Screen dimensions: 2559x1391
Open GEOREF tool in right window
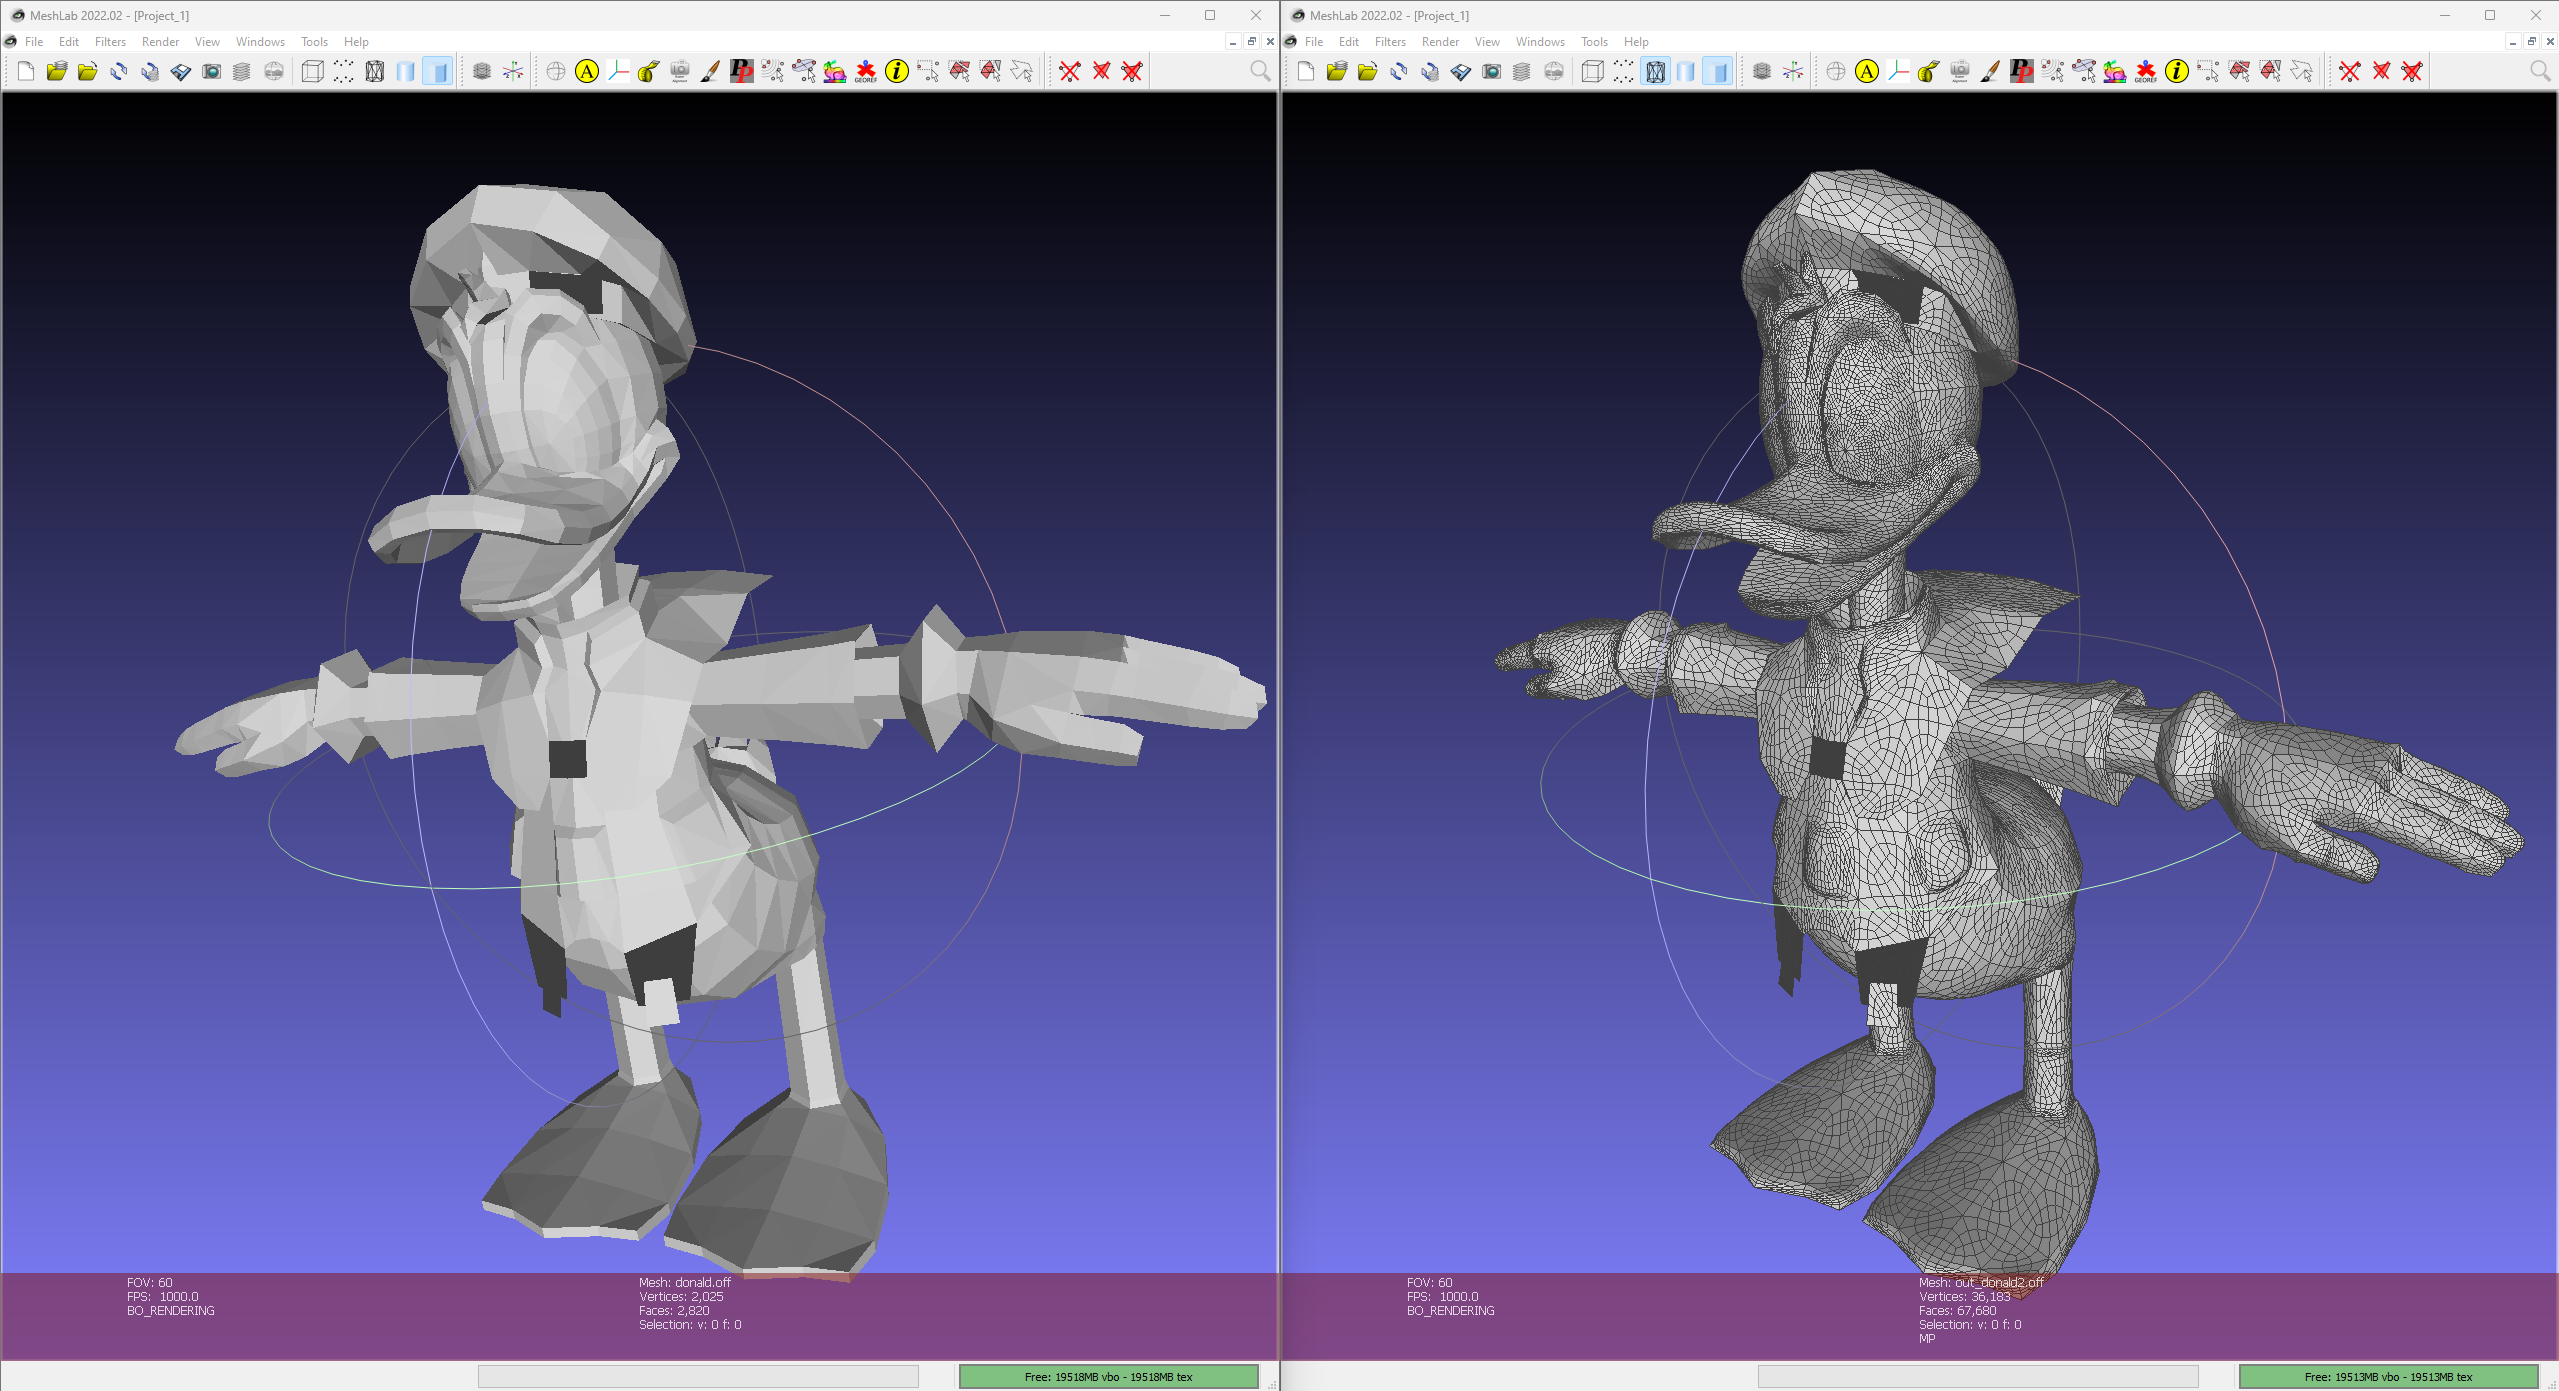(x=2146, y=71)
